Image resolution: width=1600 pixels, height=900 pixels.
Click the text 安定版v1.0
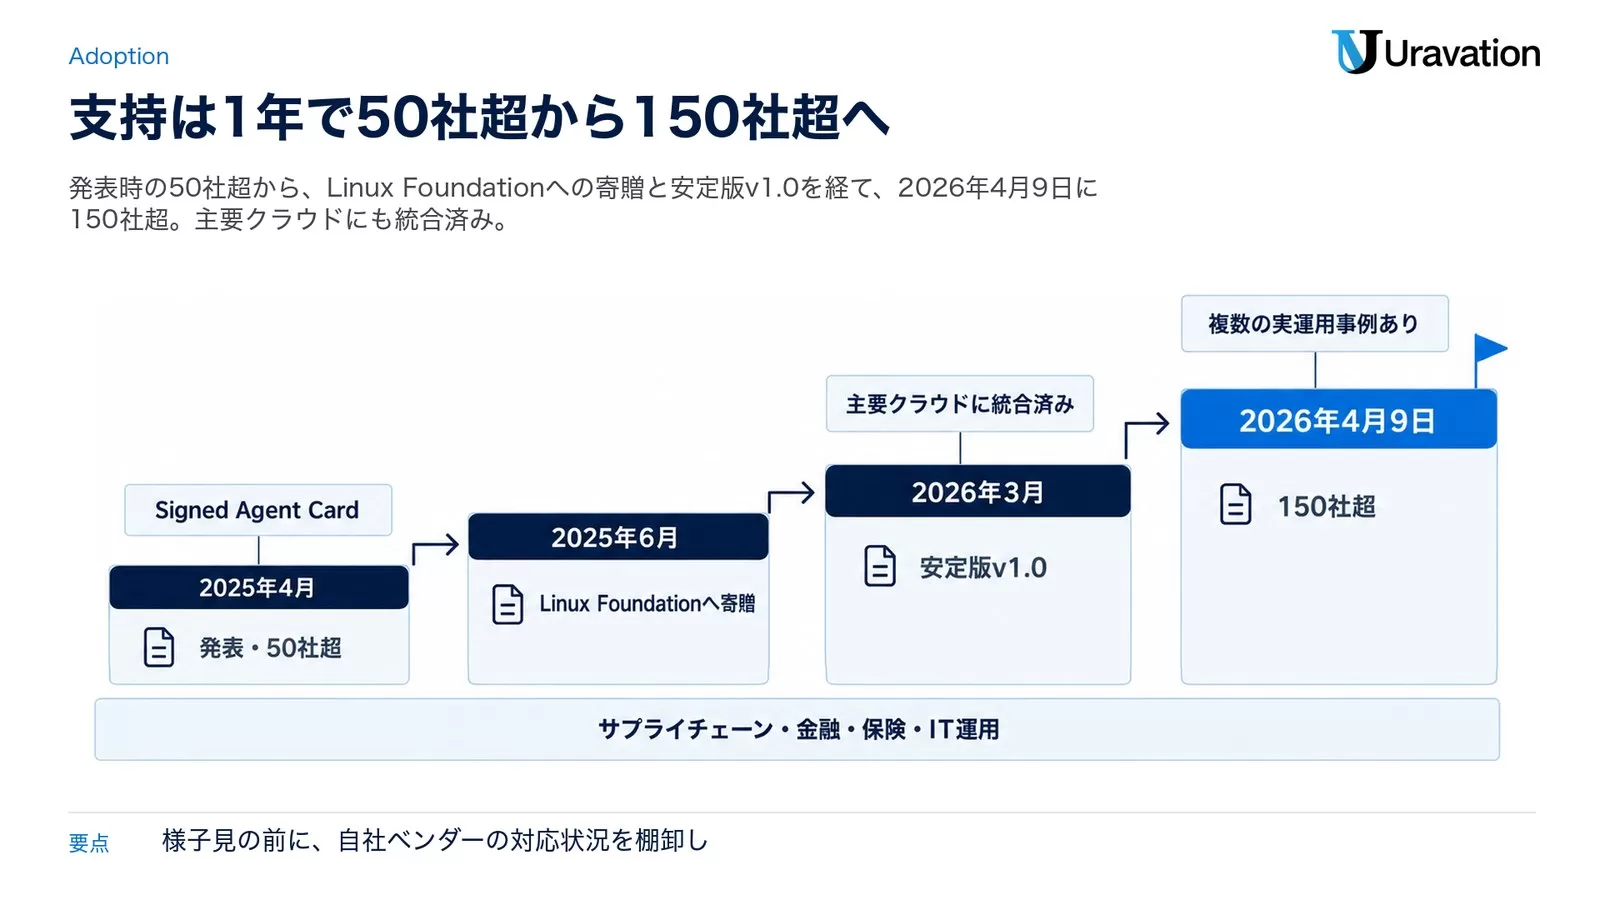pyautogui.click(x=983, y=567)
